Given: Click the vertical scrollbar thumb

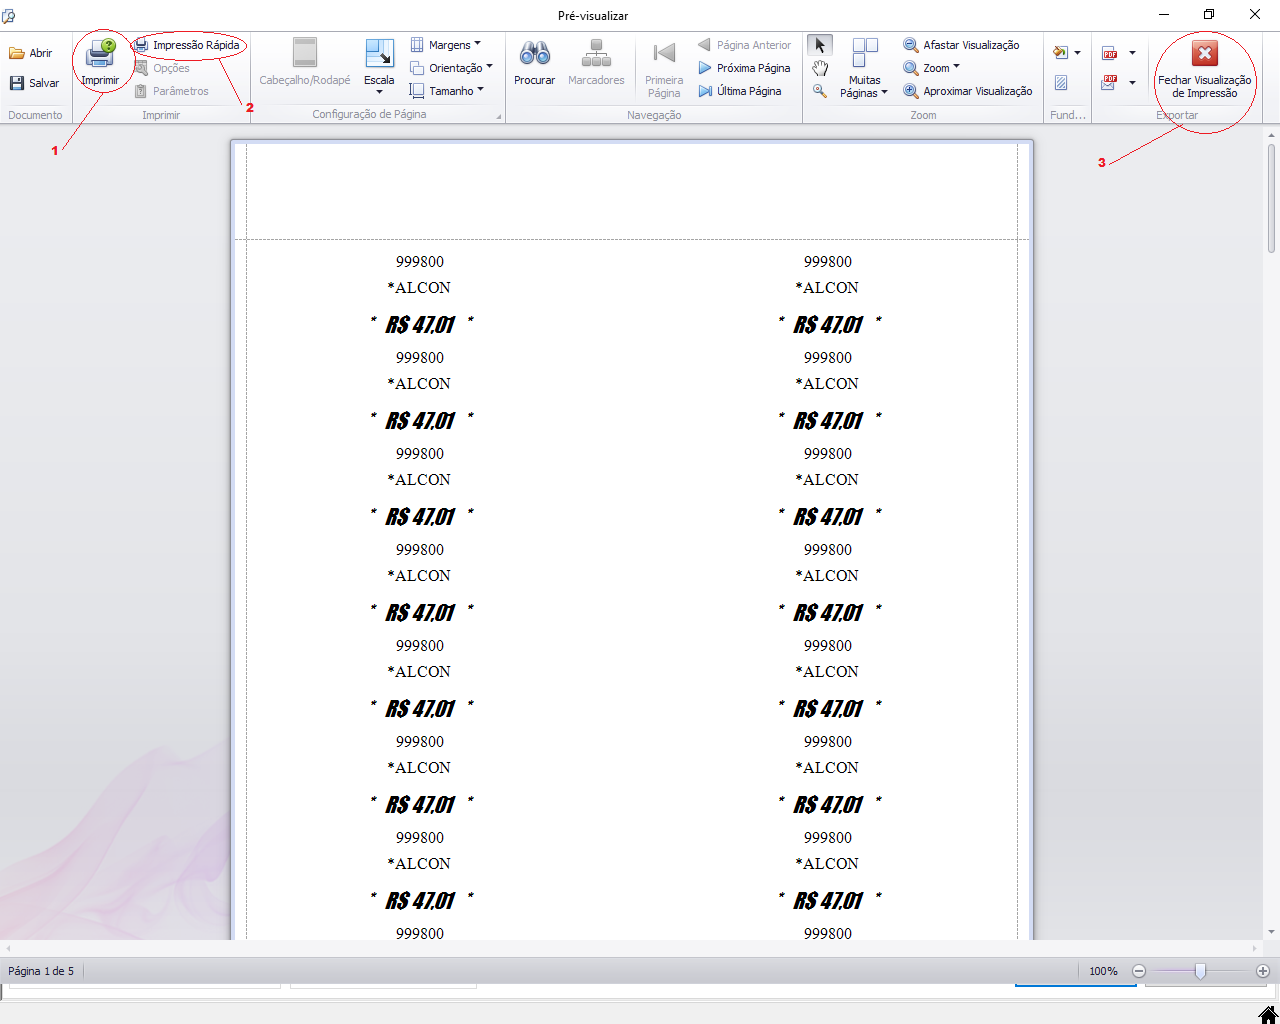Looking at the screenshot, I should (x=1271, y=198).
